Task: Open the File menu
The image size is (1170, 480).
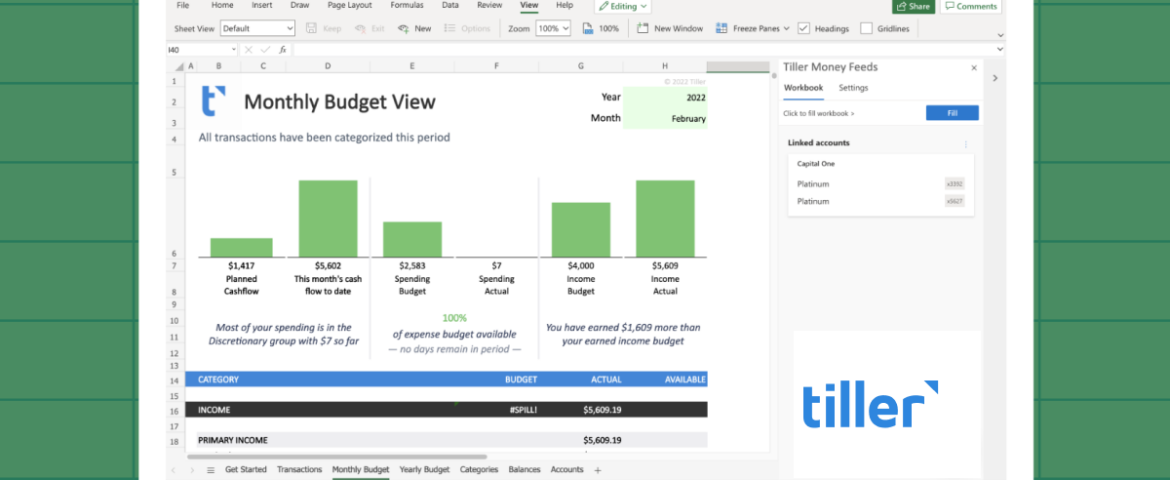Action: click(183, 5)
